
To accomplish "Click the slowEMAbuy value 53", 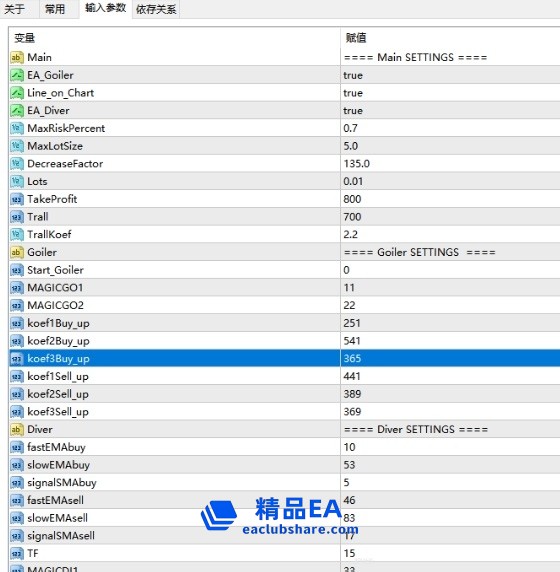I will pyautogui.click(x=349, y=465).
